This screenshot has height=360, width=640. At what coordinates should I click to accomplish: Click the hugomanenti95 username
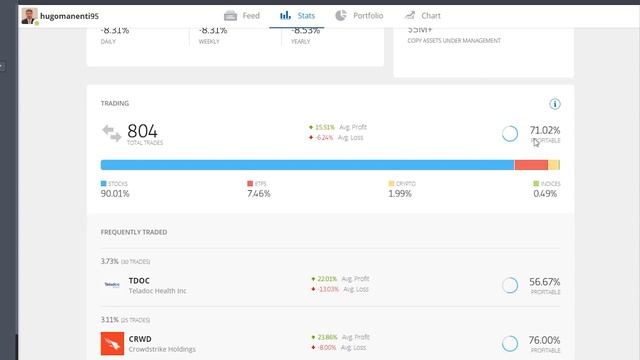69,16
